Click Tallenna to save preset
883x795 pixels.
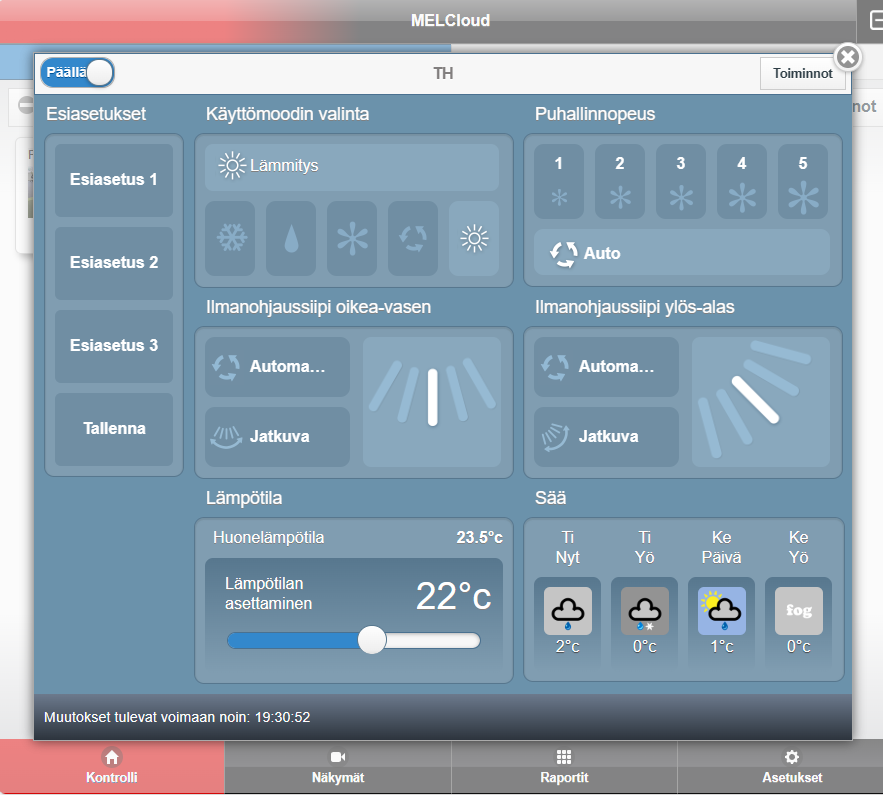point(114,429)
